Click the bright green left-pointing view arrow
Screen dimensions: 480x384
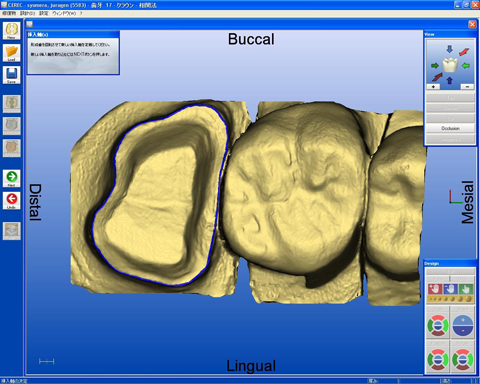[466, 66]
